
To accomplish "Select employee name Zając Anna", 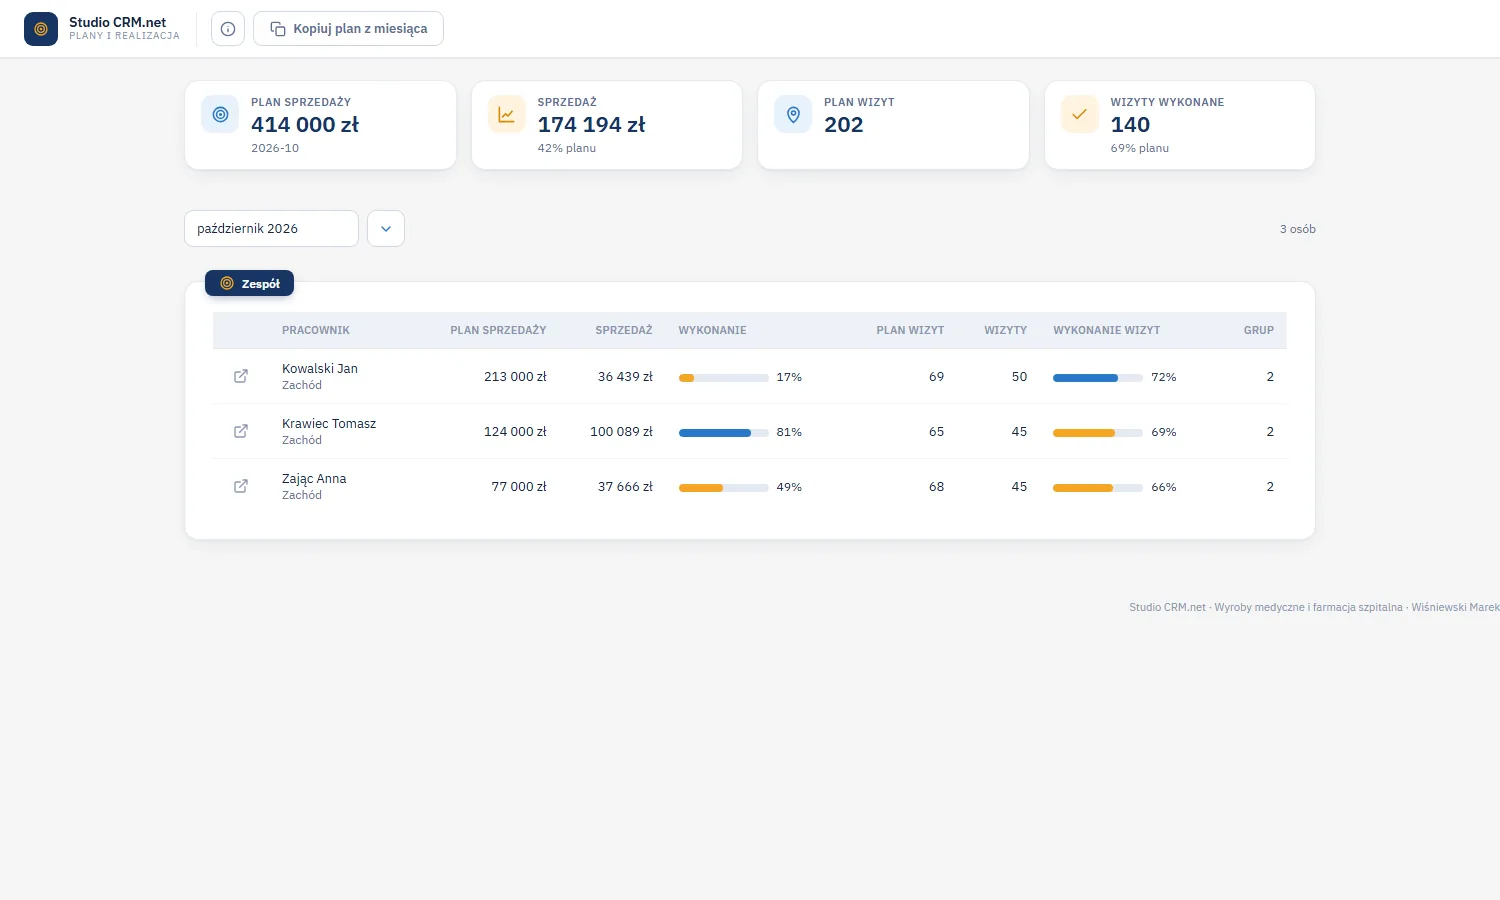I will (314, 479).
